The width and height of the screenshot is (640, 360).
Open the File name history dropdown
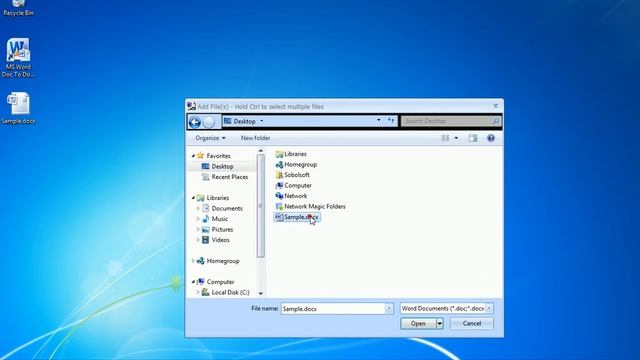coord(389,309)
